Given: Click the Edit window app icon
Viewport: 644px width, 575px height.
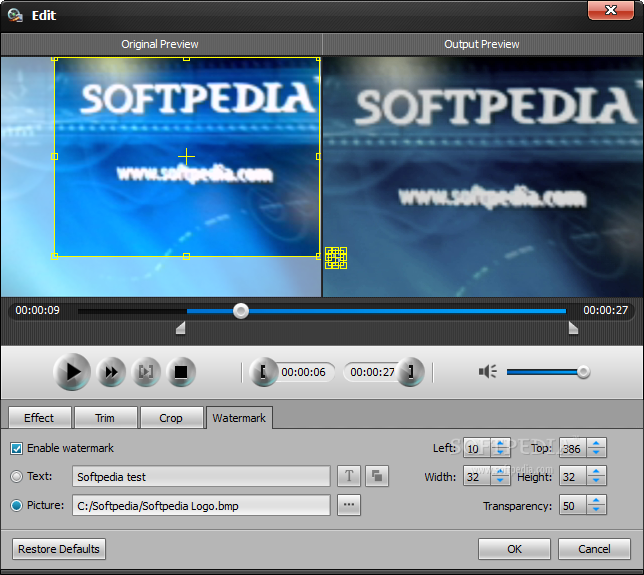Looking at the screenshot, I should click(x=15, y=16).
